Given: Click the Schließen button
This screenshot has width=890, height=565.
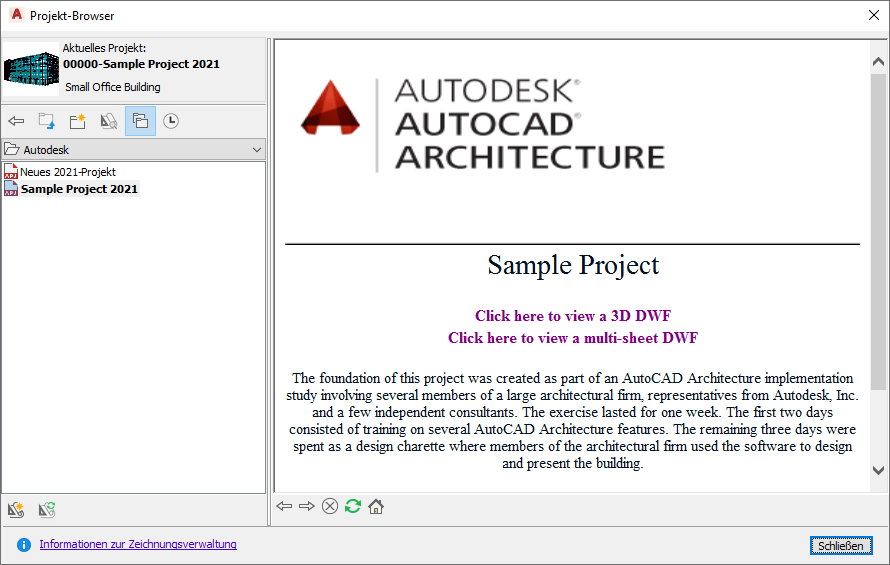Looking at the screenshot, I should (841, 546).
